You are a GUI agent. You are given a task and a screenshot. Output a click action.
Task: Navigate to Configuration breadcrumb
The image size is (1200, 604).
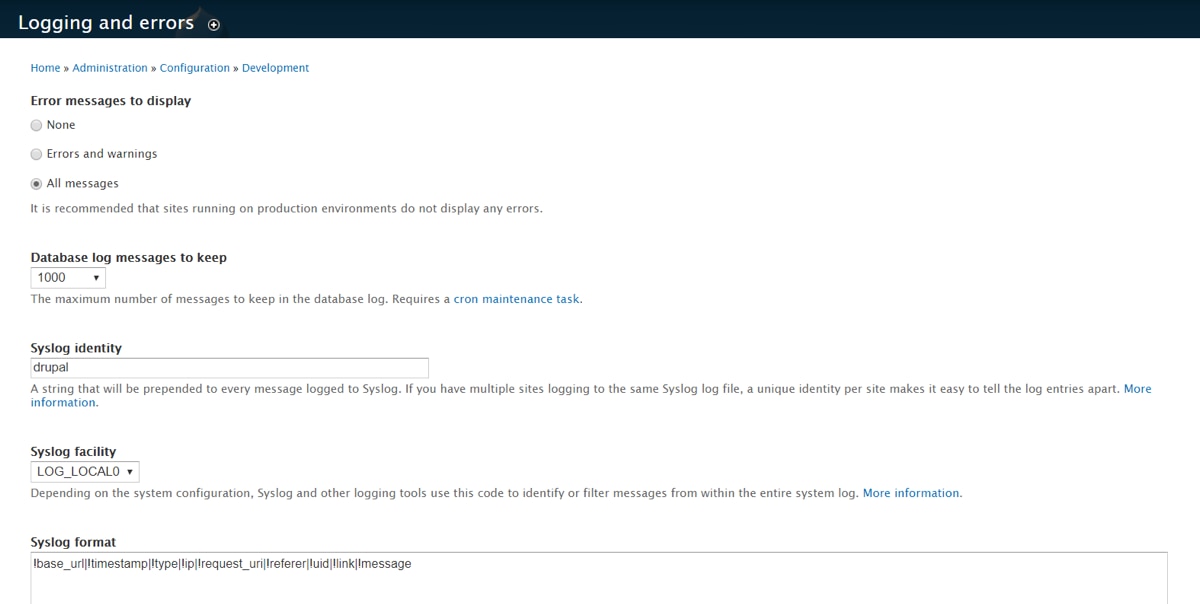pyautogui.click(x=195, y=68)
